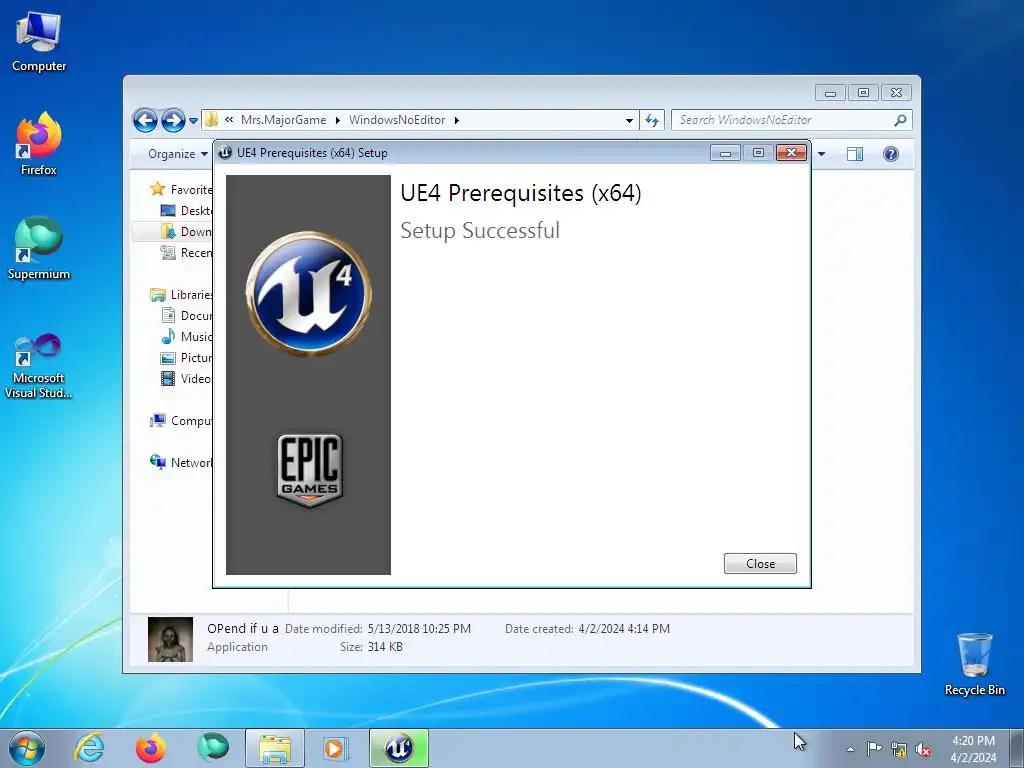Viewport: 1024px width, 768px height.
Task: Open view options dropdown arrow in Explorer
Action: tap(822, 154)
